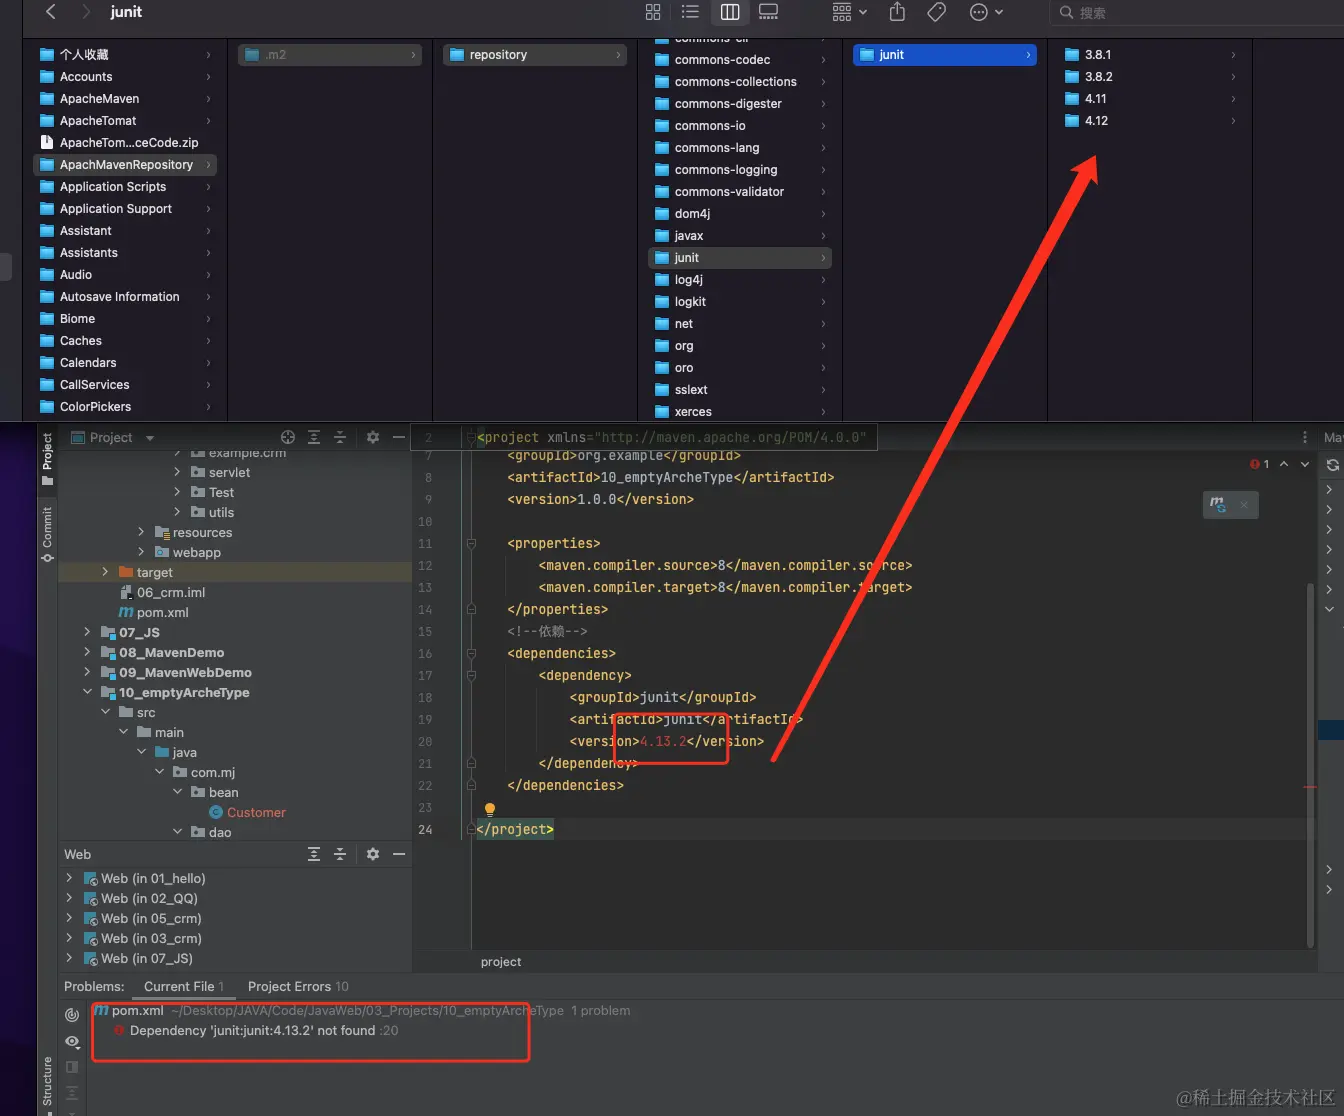Select the resources folder in project tree
This screenshot has height=1116, width=1344.
click(x=194, y=533)
